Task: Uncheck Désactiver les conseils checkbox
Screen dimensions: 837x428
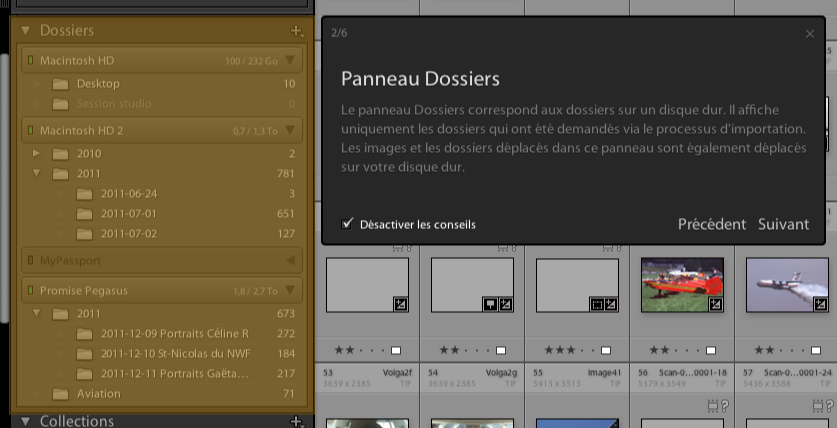Action: (347, 224)
